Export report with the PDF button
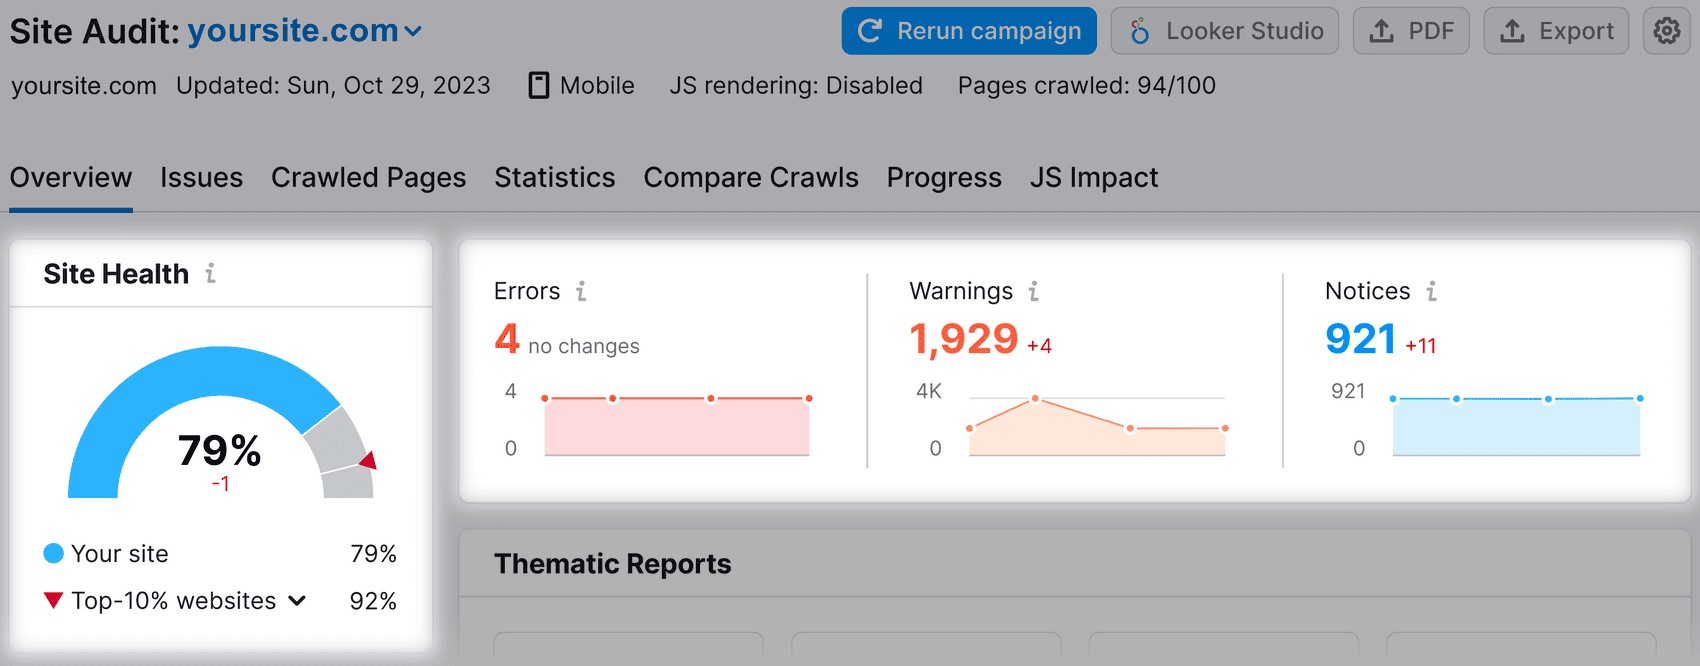 point(1410,31)
